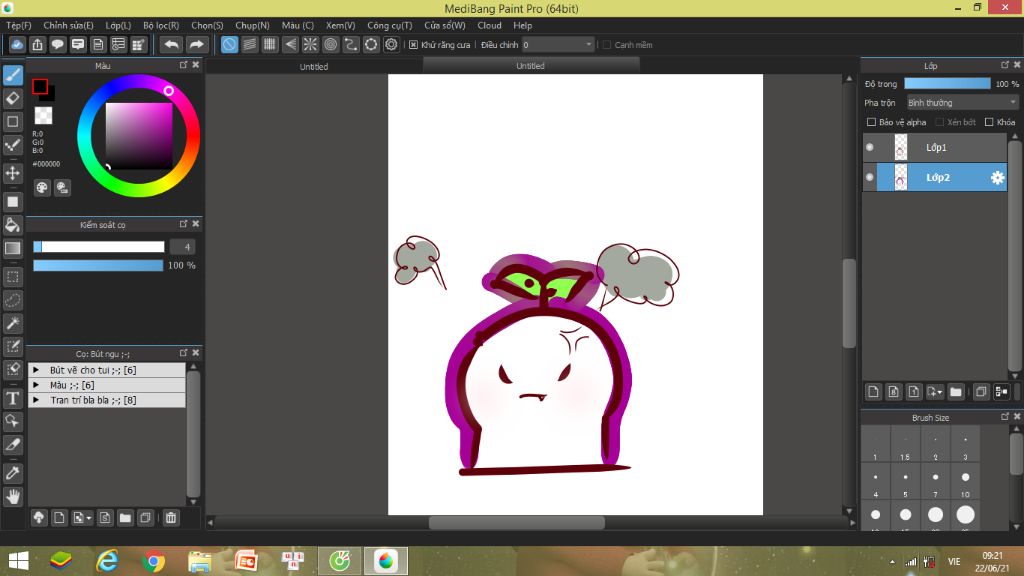Click the brush size value field showing 4
Image resolution: width=1024 pixels, height=576 pixels.
coord(182,247)
